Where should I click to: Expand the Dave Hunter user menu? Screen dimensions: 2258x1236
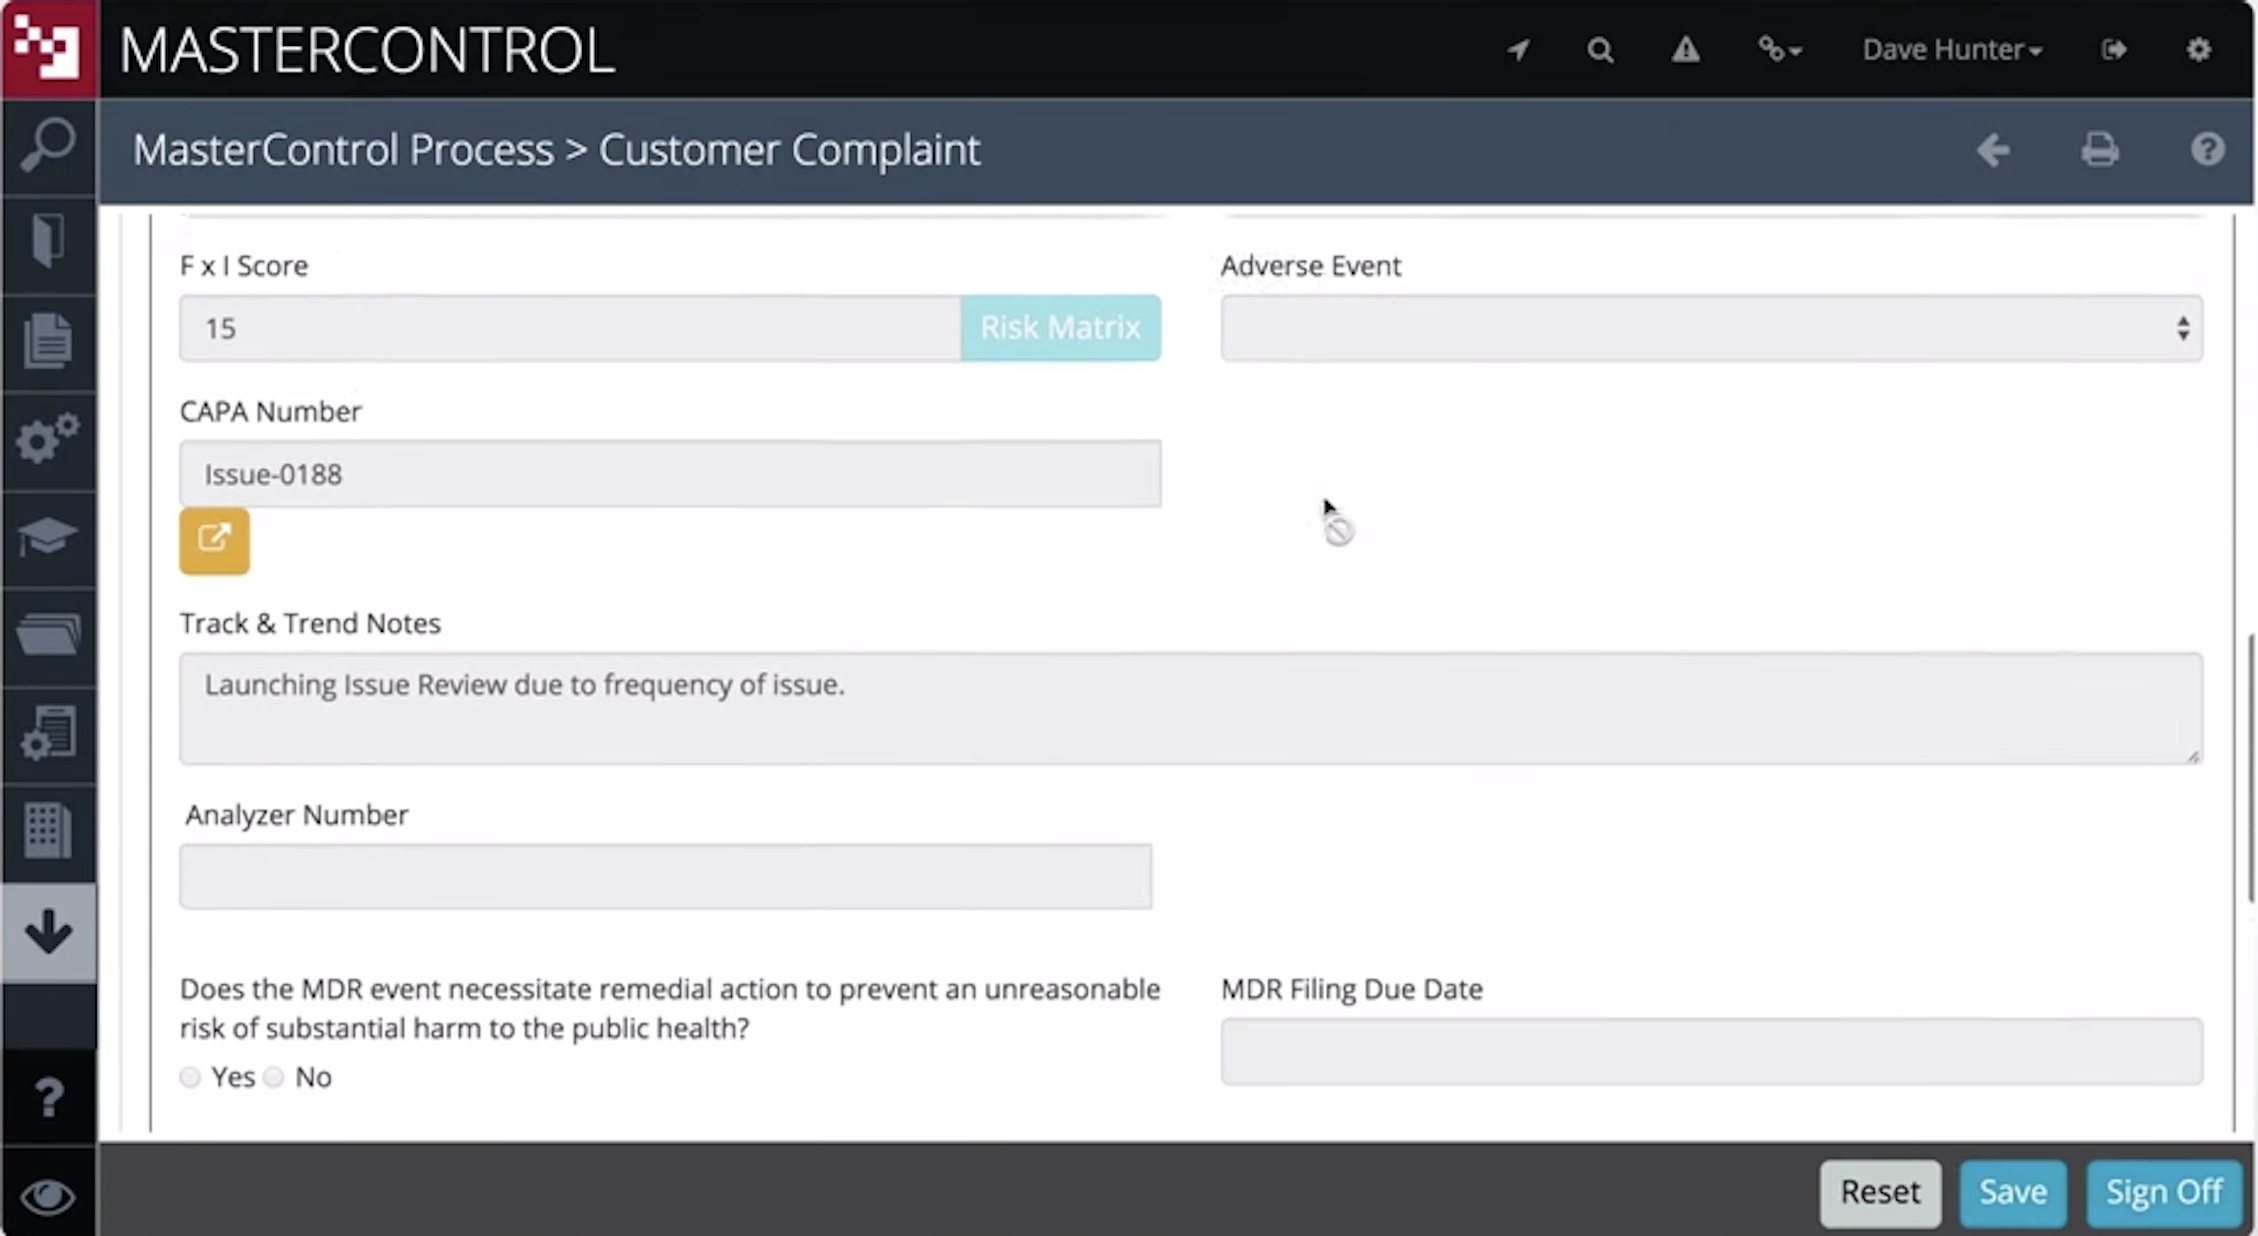point(1950,49)
